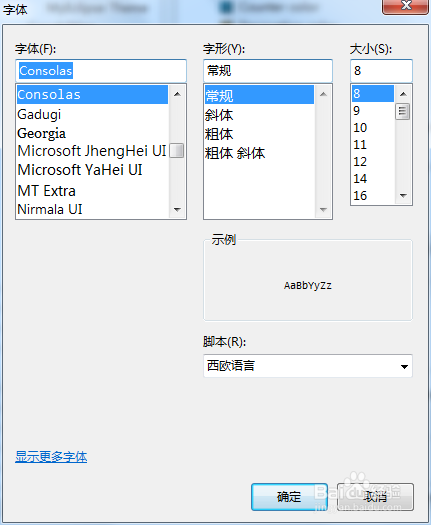Click down arrow of size list scrollbar
This screenshot has height=525, width=431.
click(x=403, y=196)
